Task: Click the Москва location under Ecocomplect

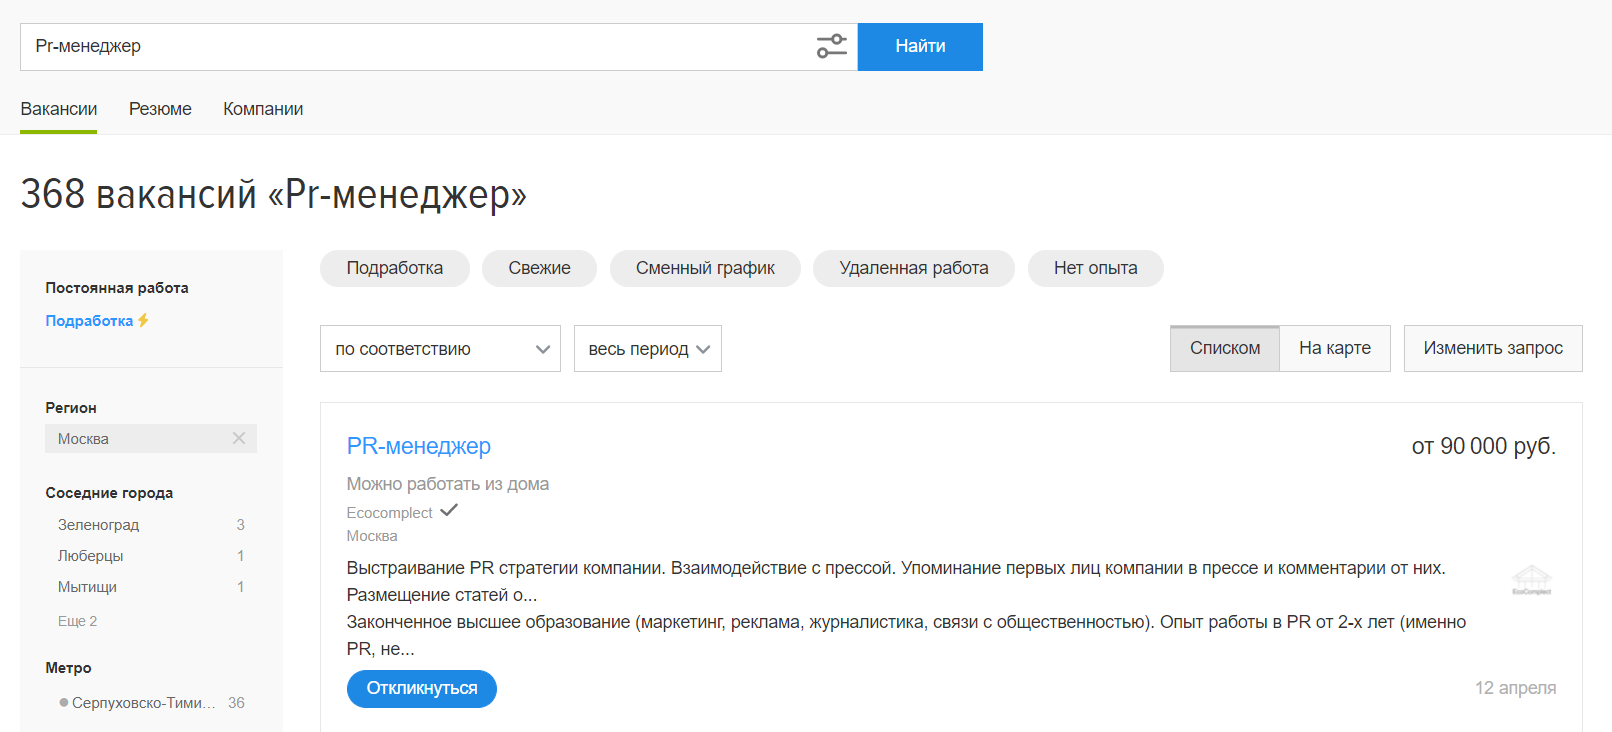Action: click(372, 536)
